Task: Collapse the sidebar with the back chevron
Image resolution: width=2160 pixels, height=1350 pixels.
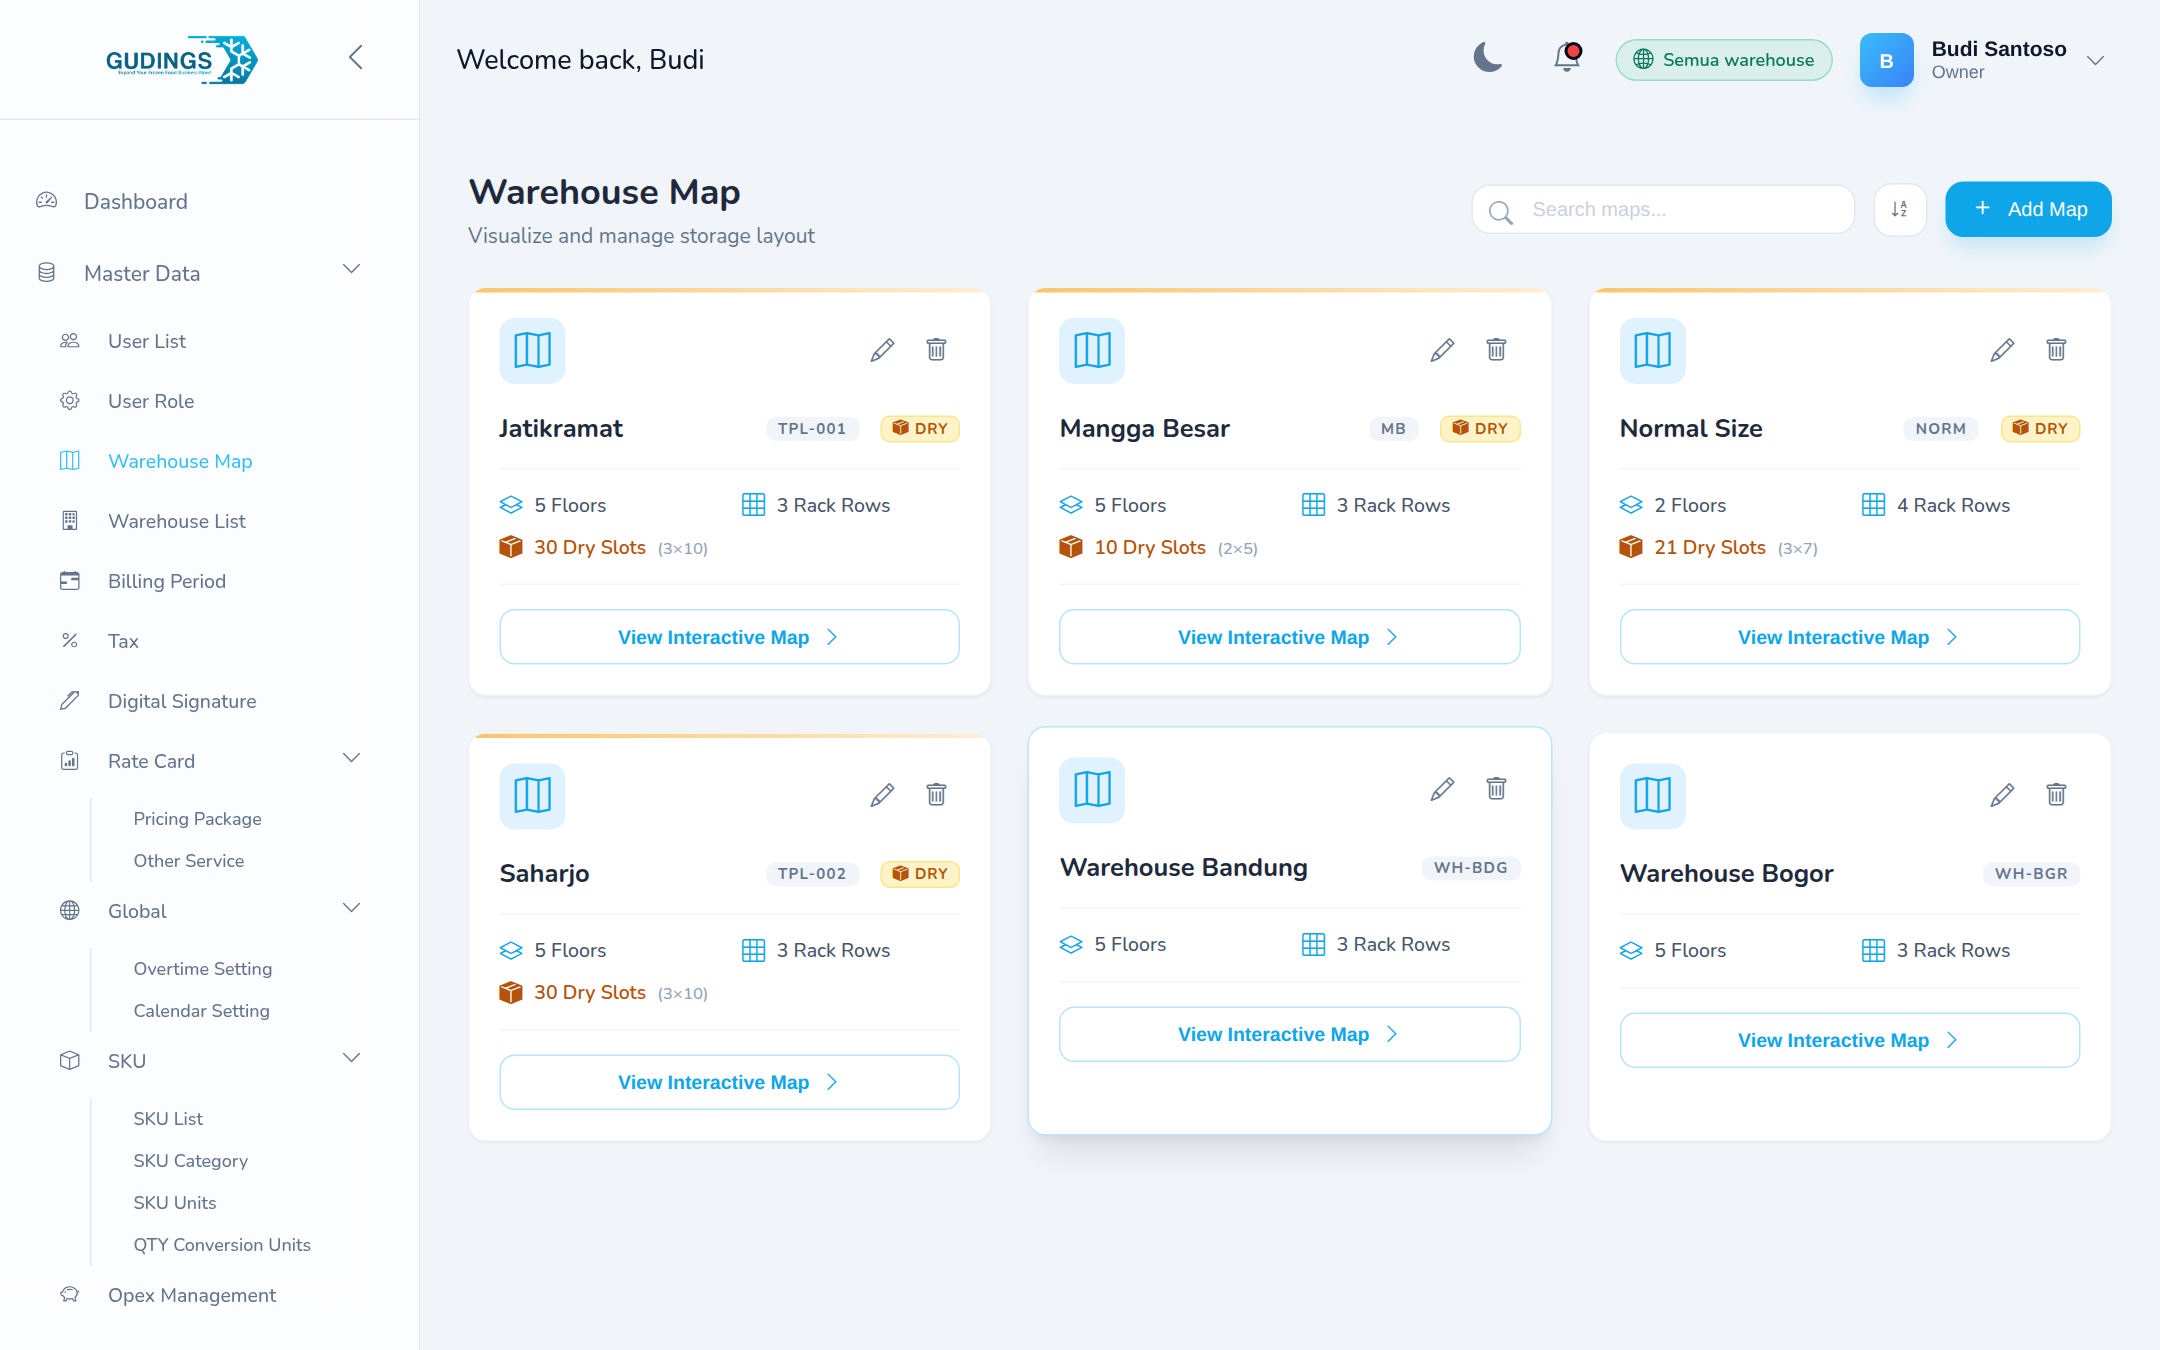Action: [x=355, y=57]
